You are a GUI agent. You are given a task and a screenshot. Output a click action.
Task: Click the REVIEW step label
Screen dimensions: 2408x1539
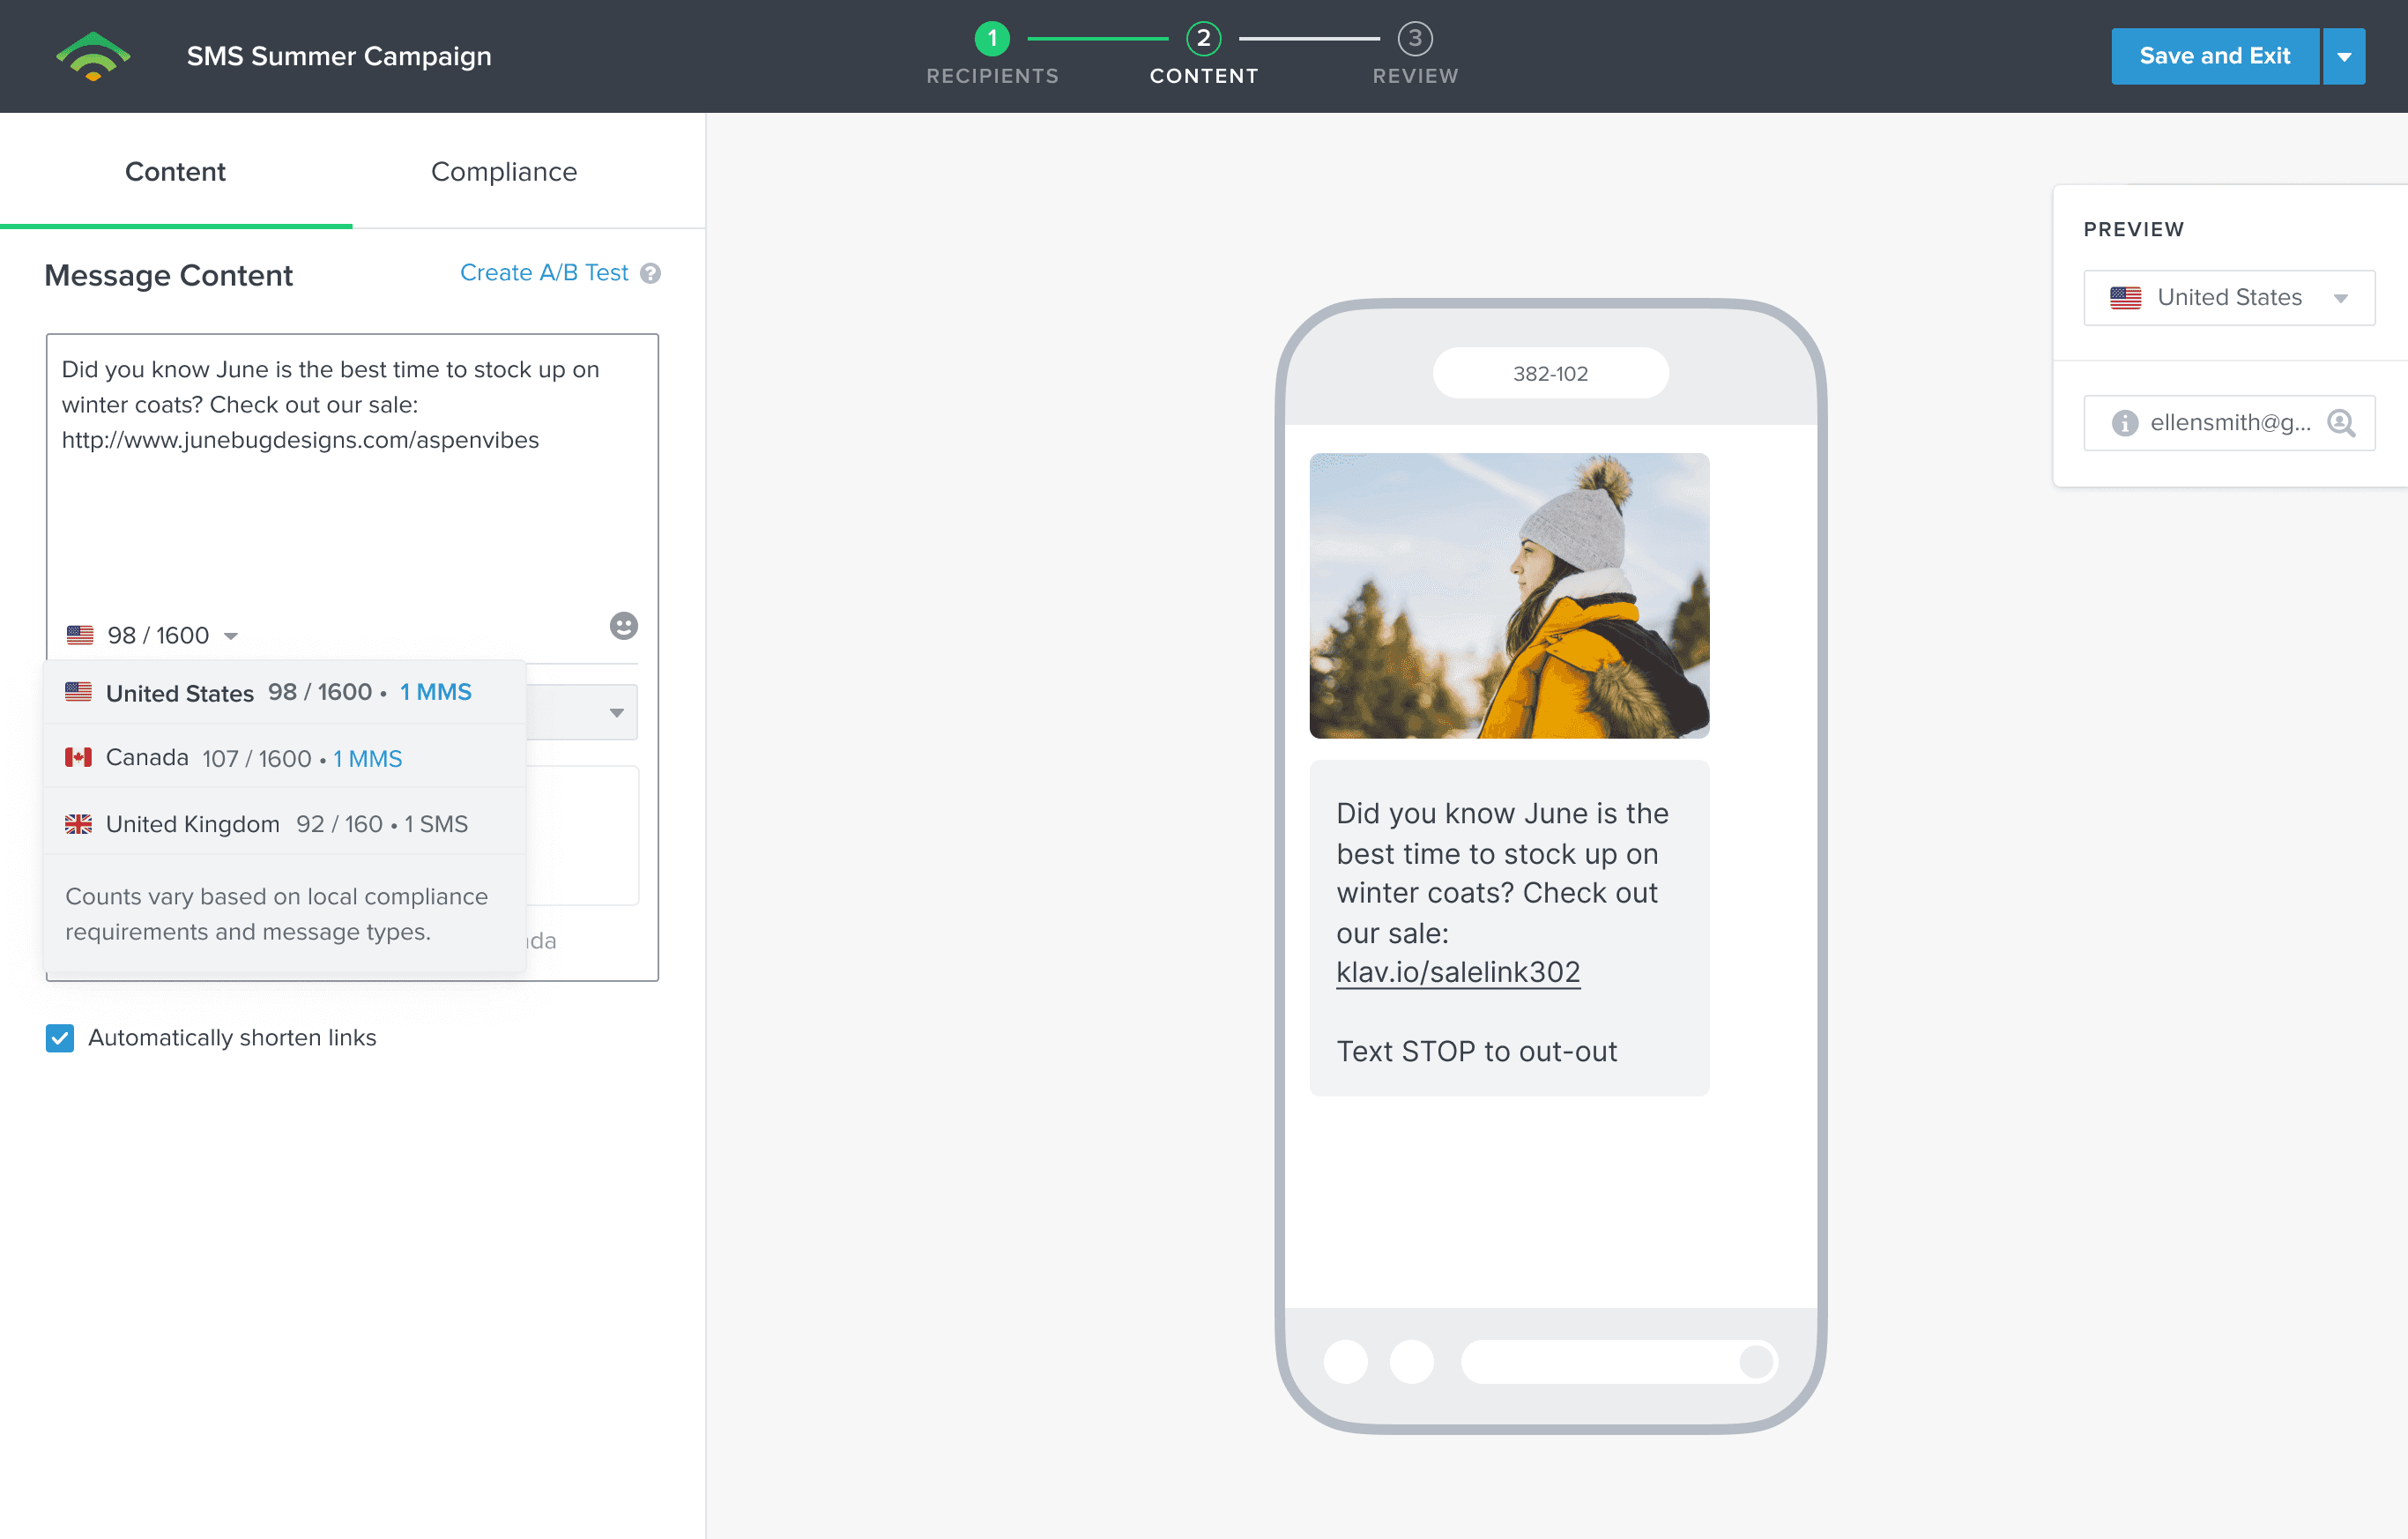(1415, 76)
